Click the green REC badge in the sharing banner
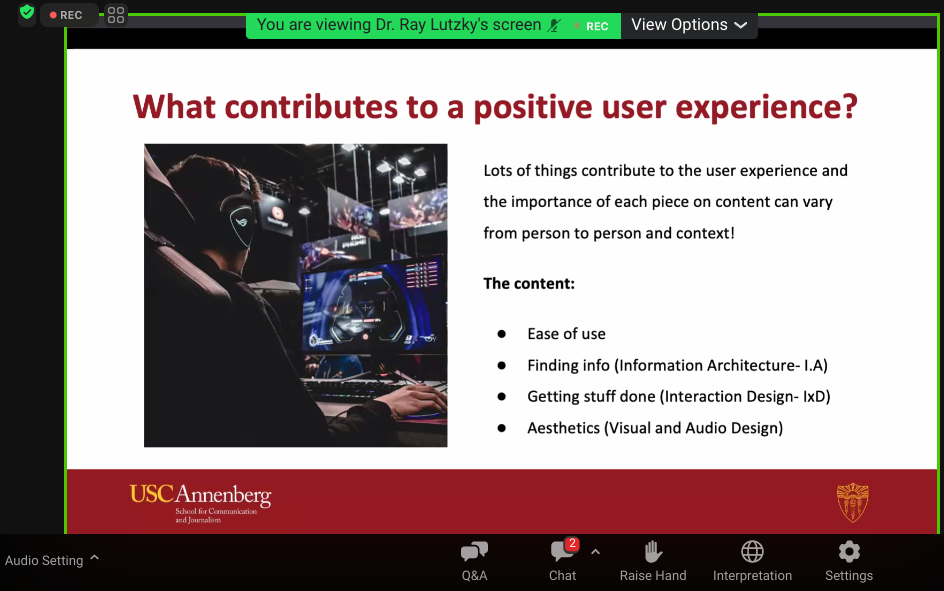This screenshot has width=944, height=591. coord(596,26)
